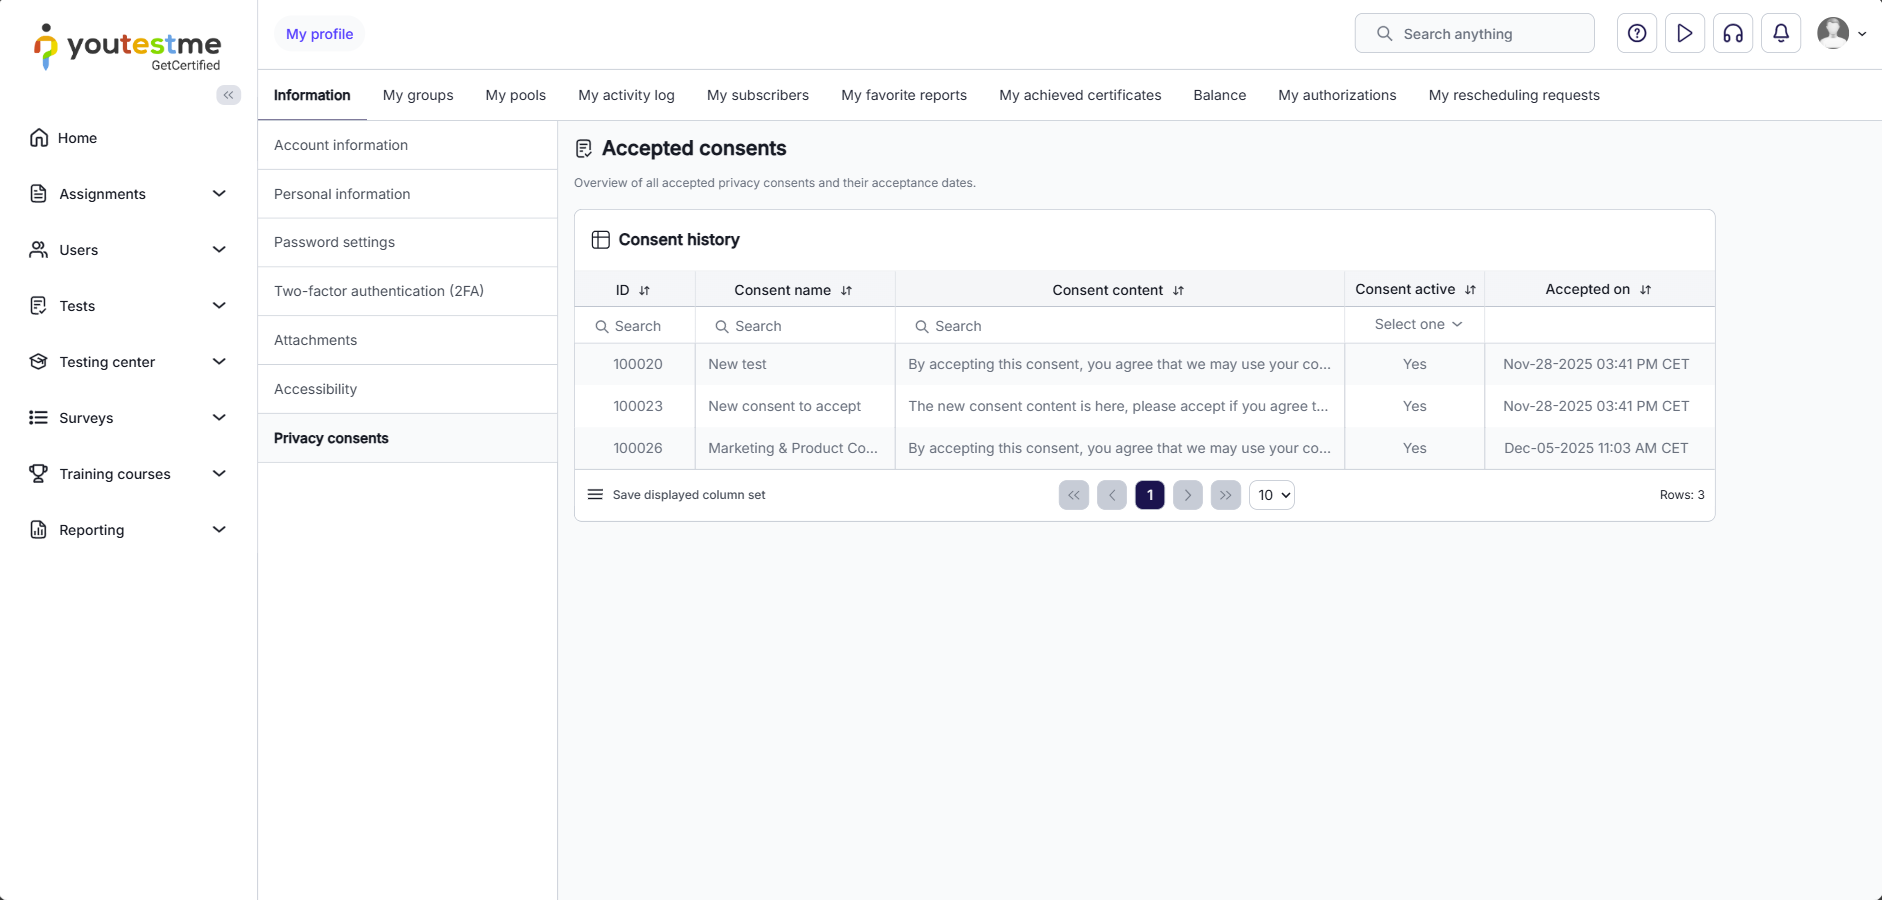
Task: Sort the table by ID column
Action: point(644,290)
